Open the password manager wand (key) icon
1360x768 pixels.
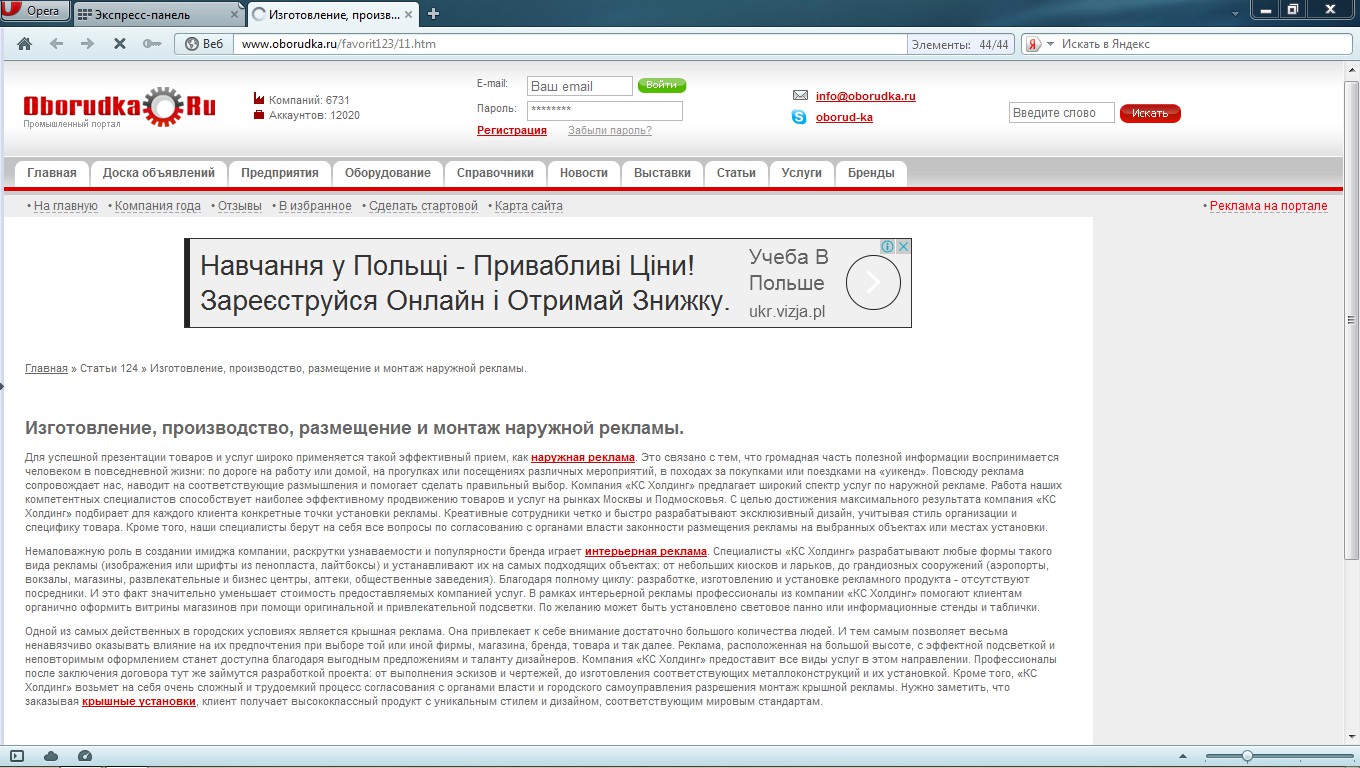pyautogui.click(x=151, y=44)
